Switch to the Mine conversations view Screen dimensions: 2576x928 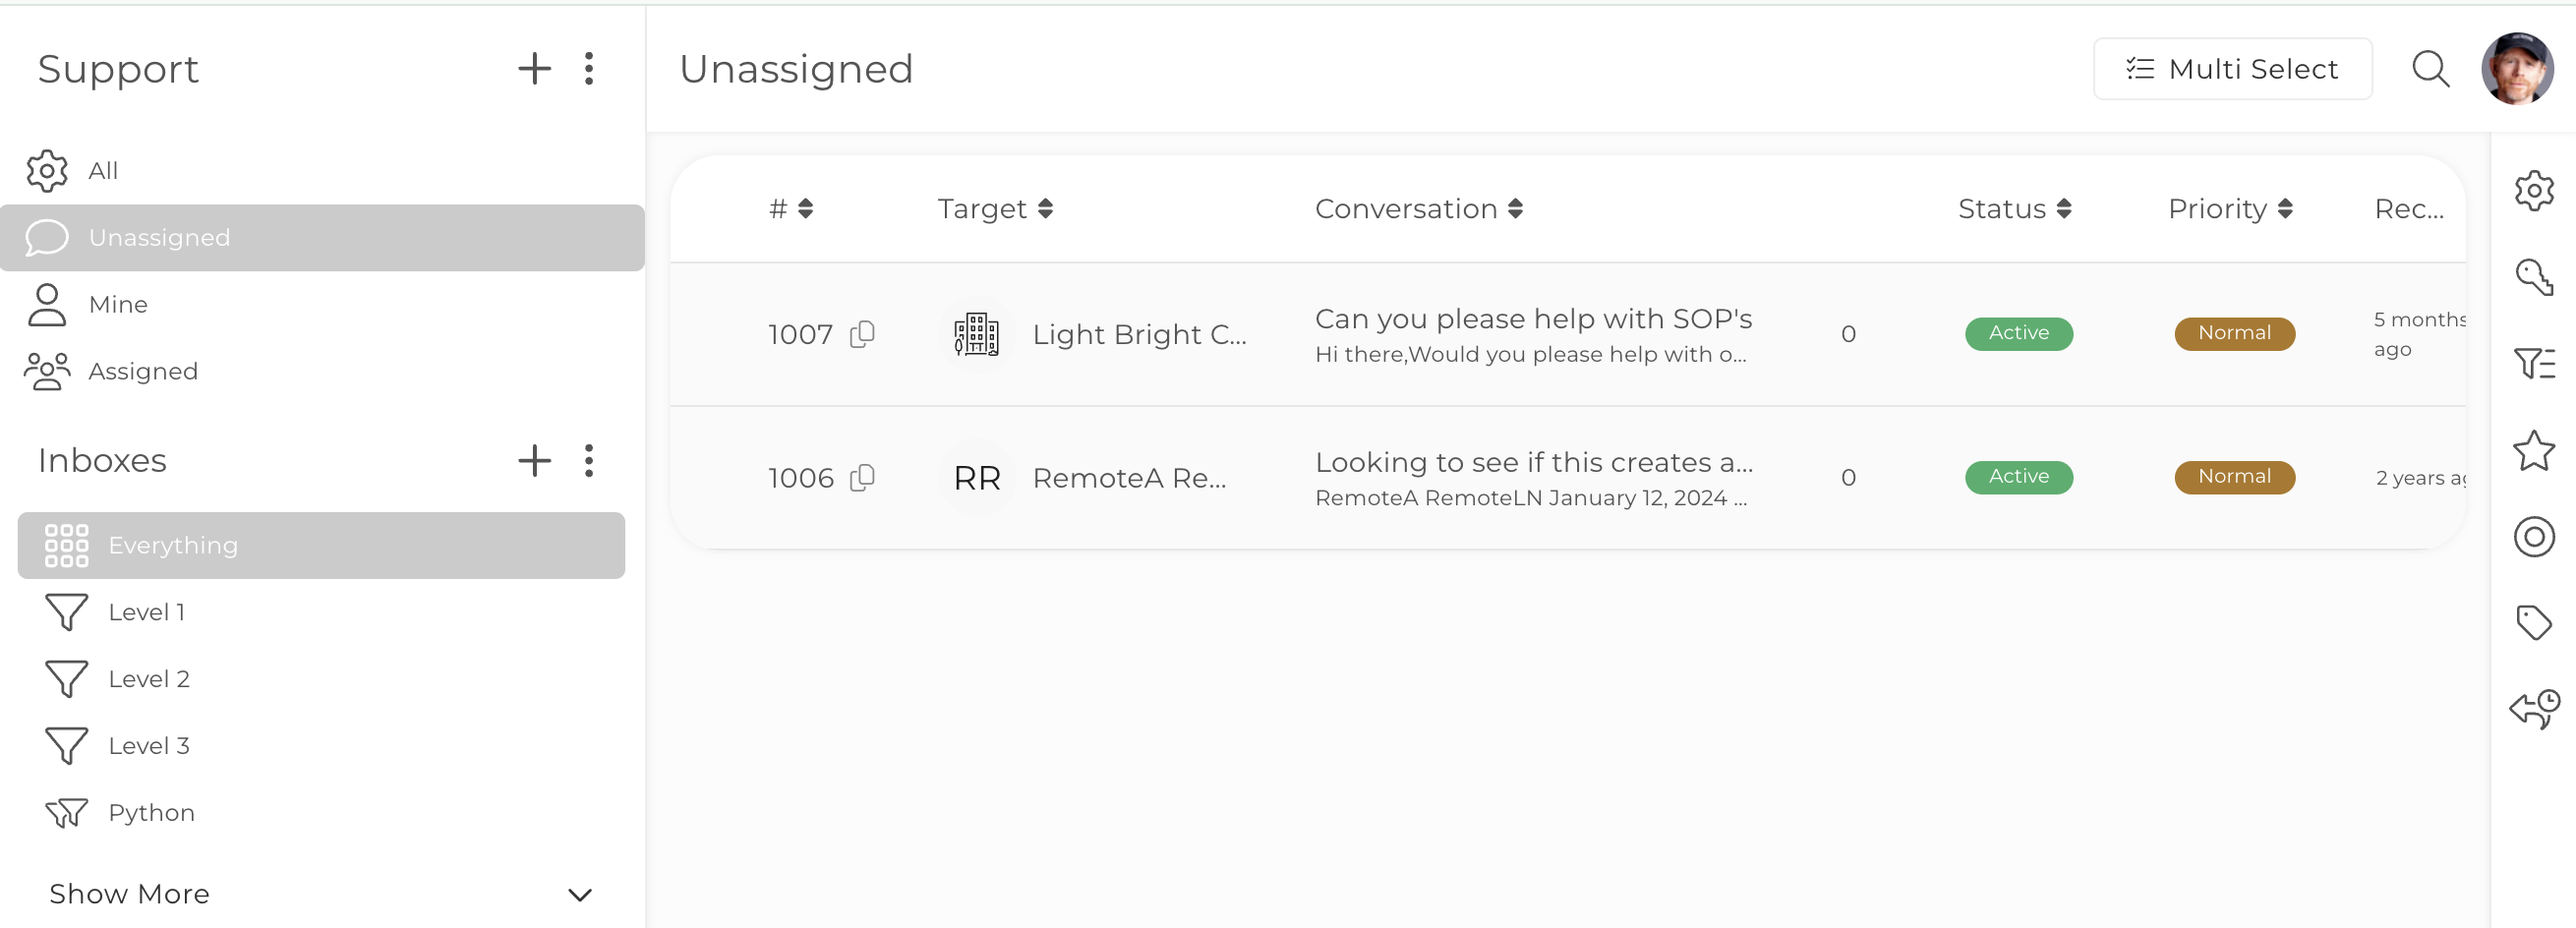[x=118, y=304]
